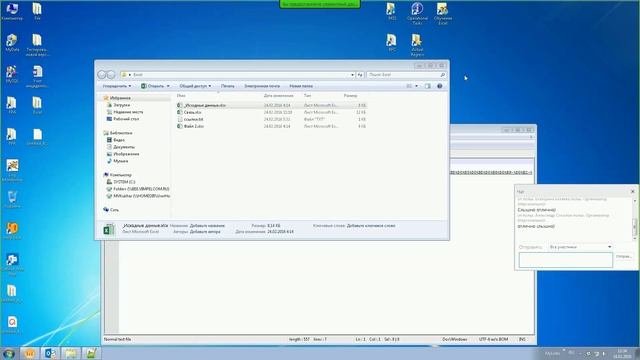
Task: Open Недавние места in sidebar
Action: coord(128,112)
